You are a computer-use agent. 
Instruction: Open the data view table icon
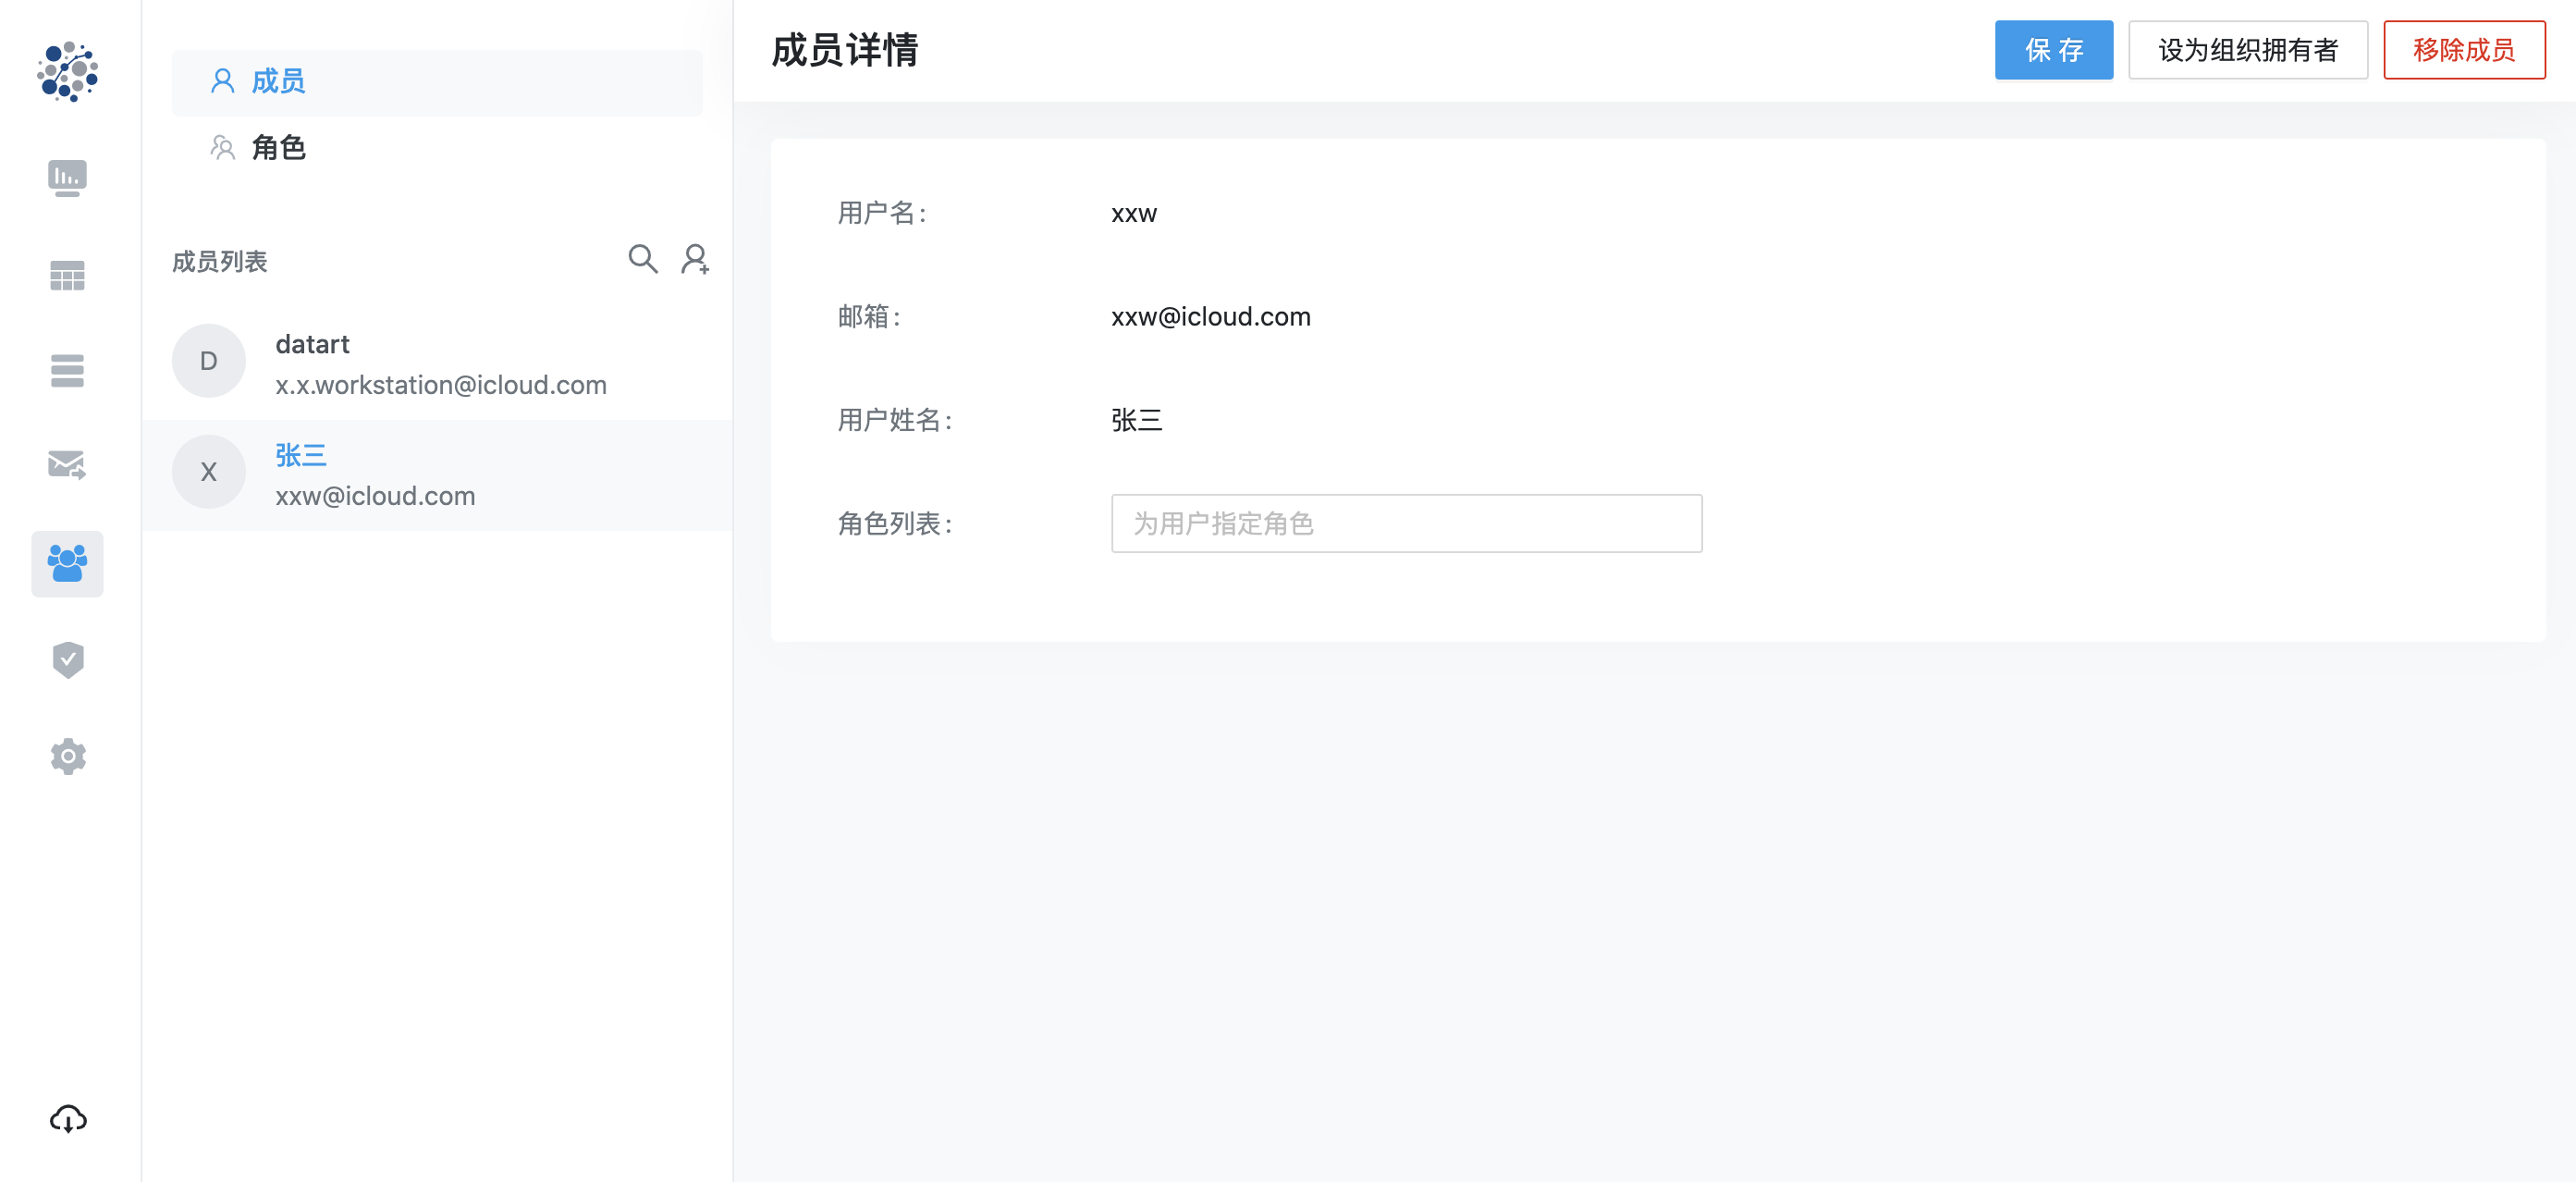(67, 275)
